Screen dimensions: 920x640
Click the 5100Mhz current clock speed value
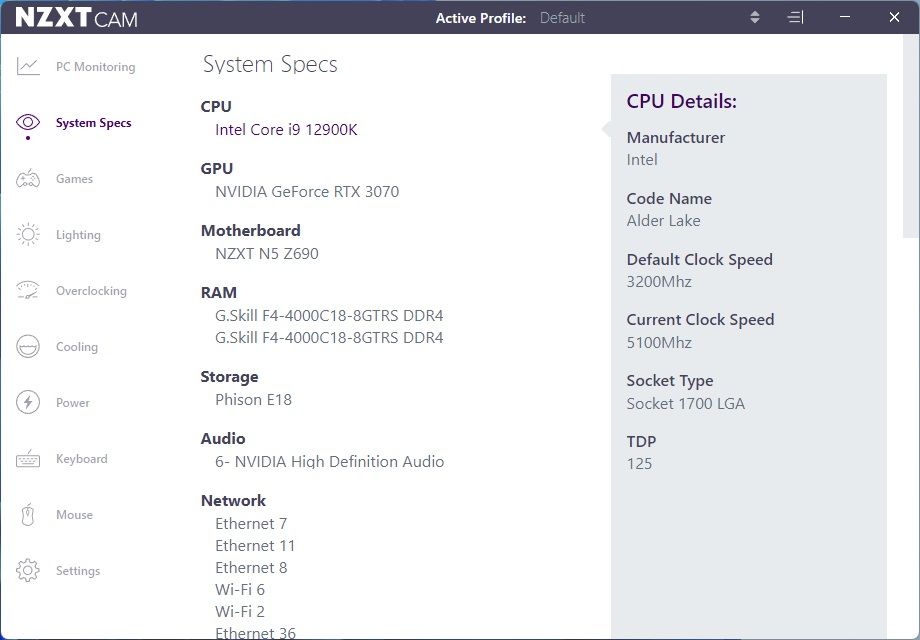click(x=659, y=343)
